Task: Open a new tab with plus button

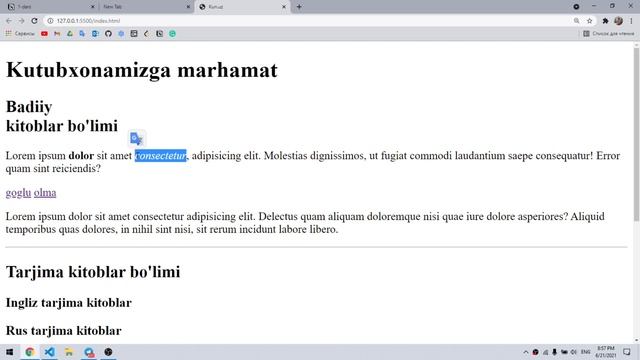Action: click(299, 7)
